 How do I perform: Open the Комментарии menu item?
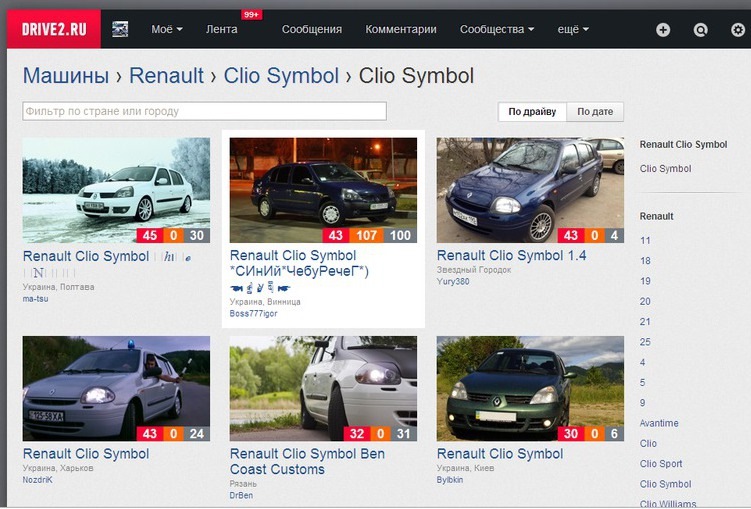pos(401,29)
